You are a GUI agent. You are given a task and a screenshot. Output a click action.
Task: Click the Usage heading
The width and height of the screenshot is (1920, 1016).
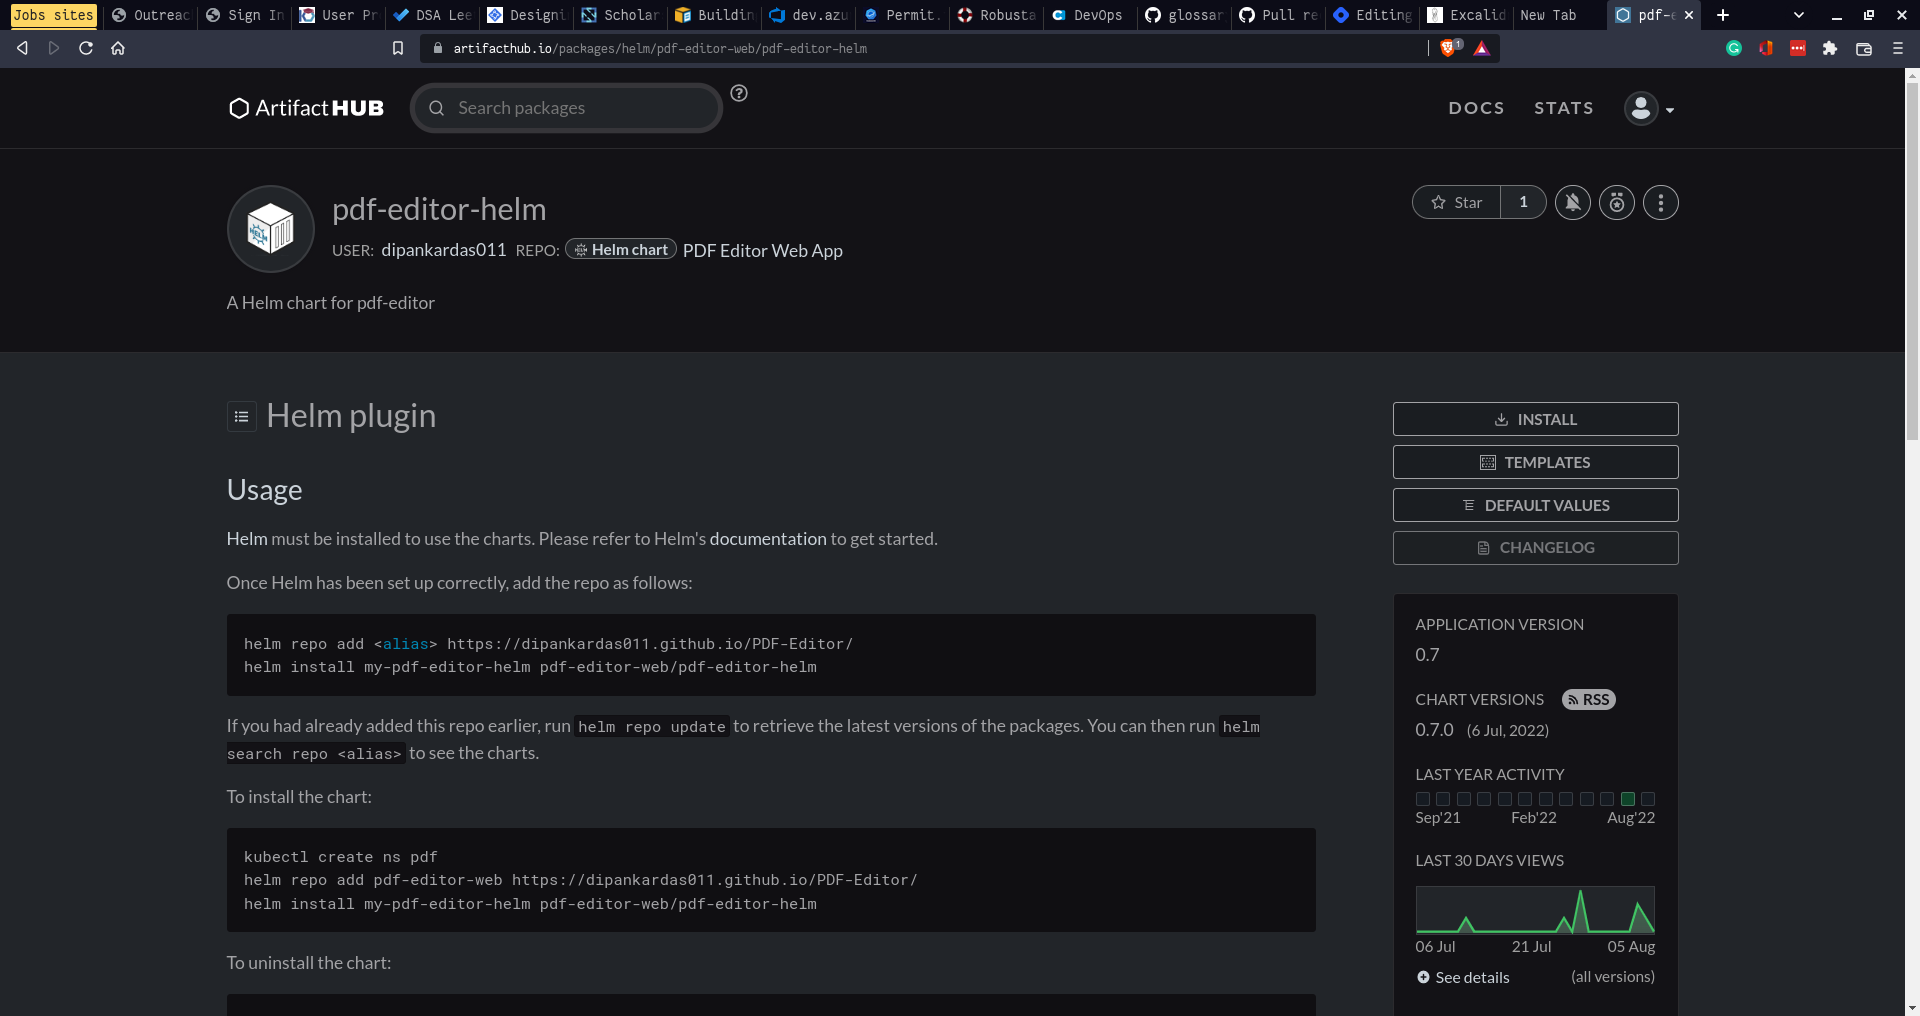point(265,490)
